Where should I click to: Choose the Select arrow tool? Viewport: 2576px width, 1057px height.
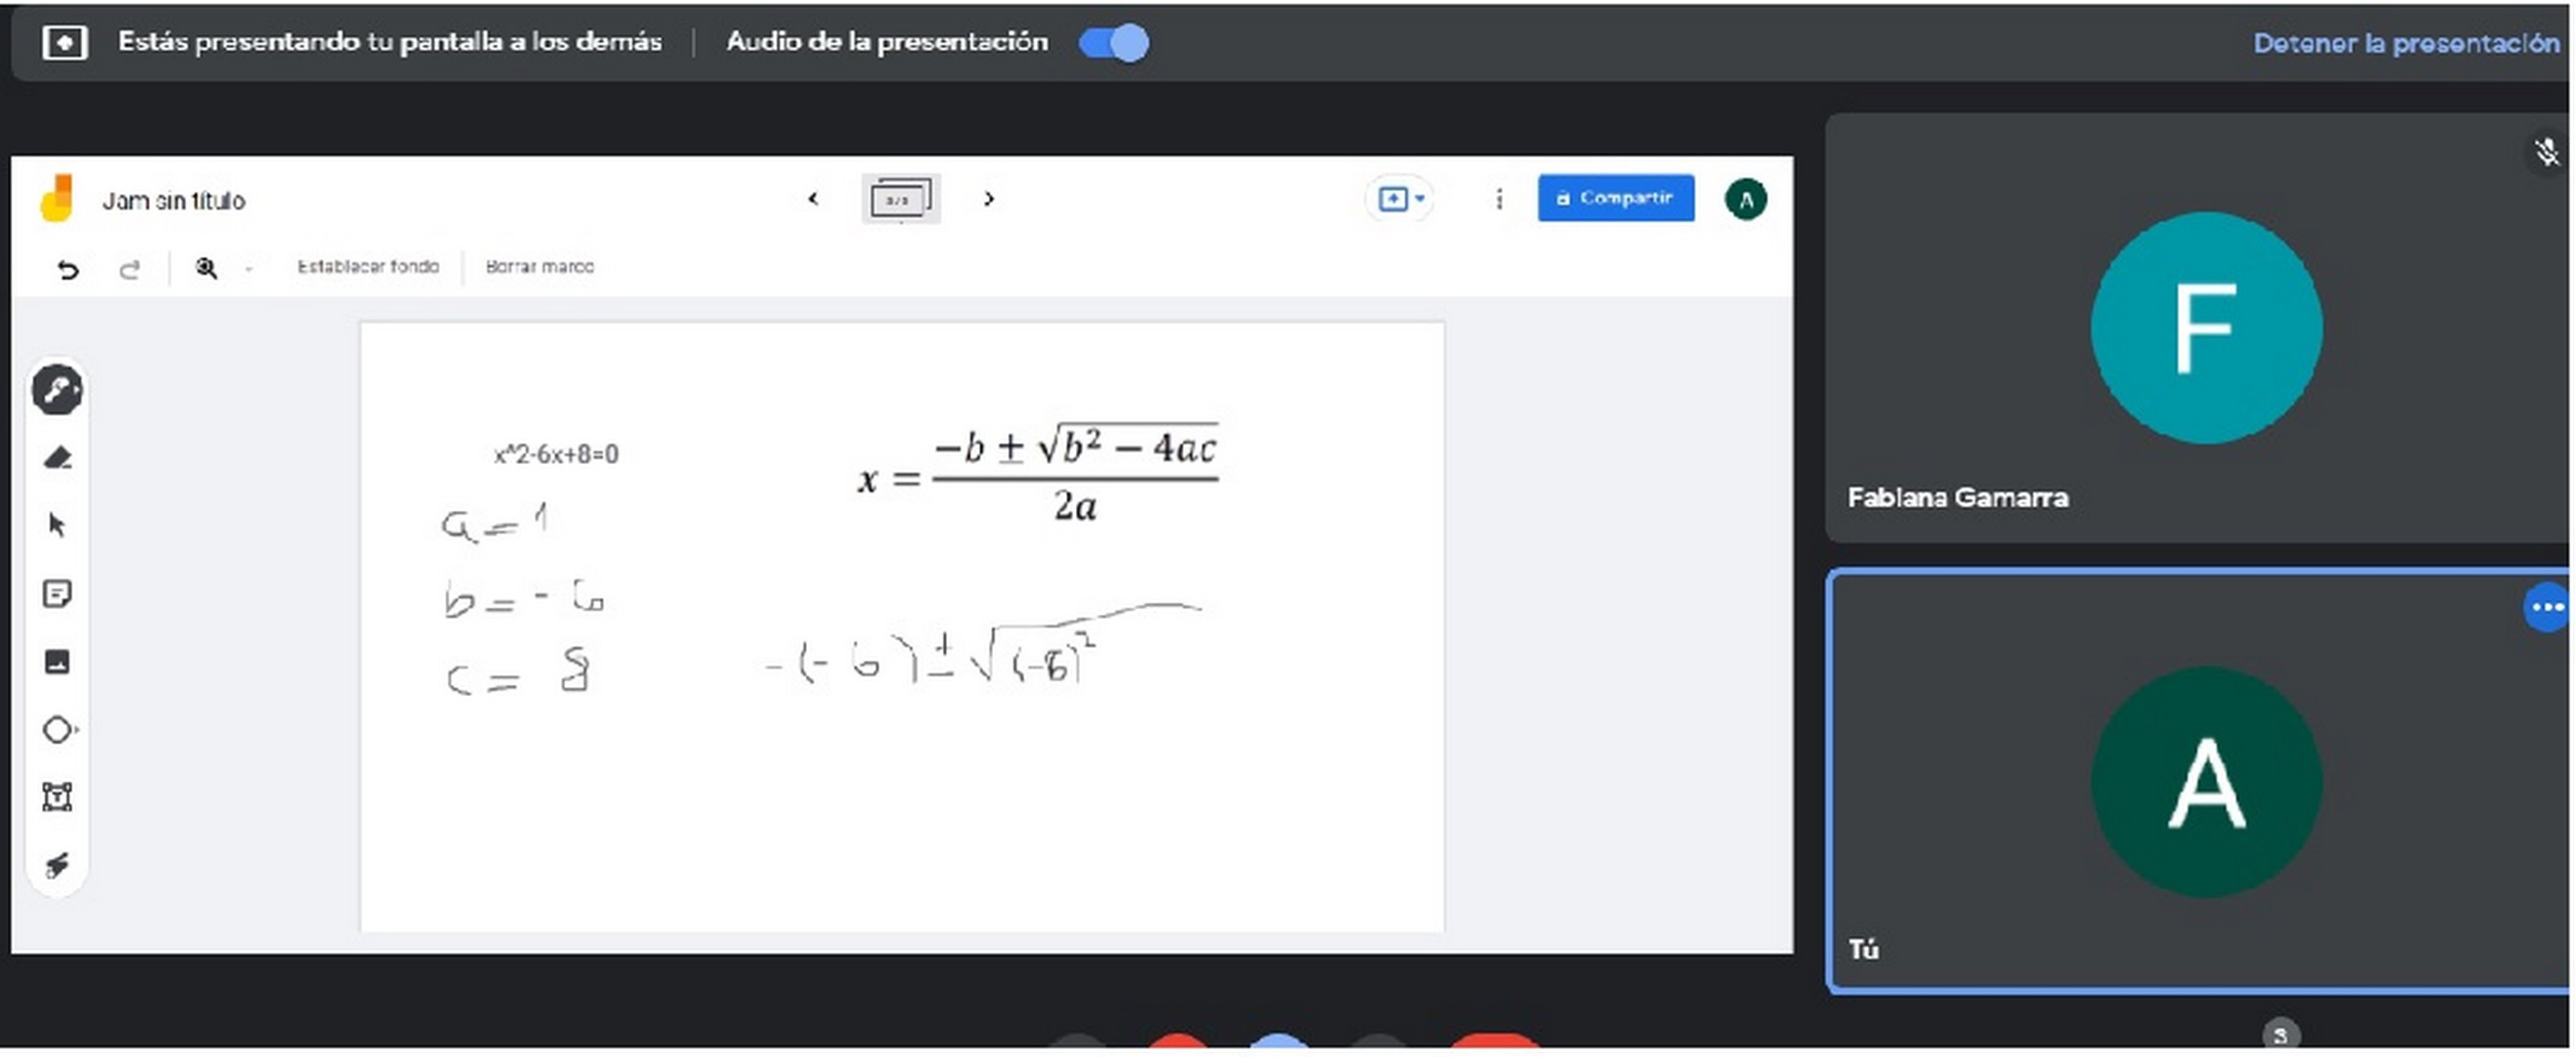57,525
